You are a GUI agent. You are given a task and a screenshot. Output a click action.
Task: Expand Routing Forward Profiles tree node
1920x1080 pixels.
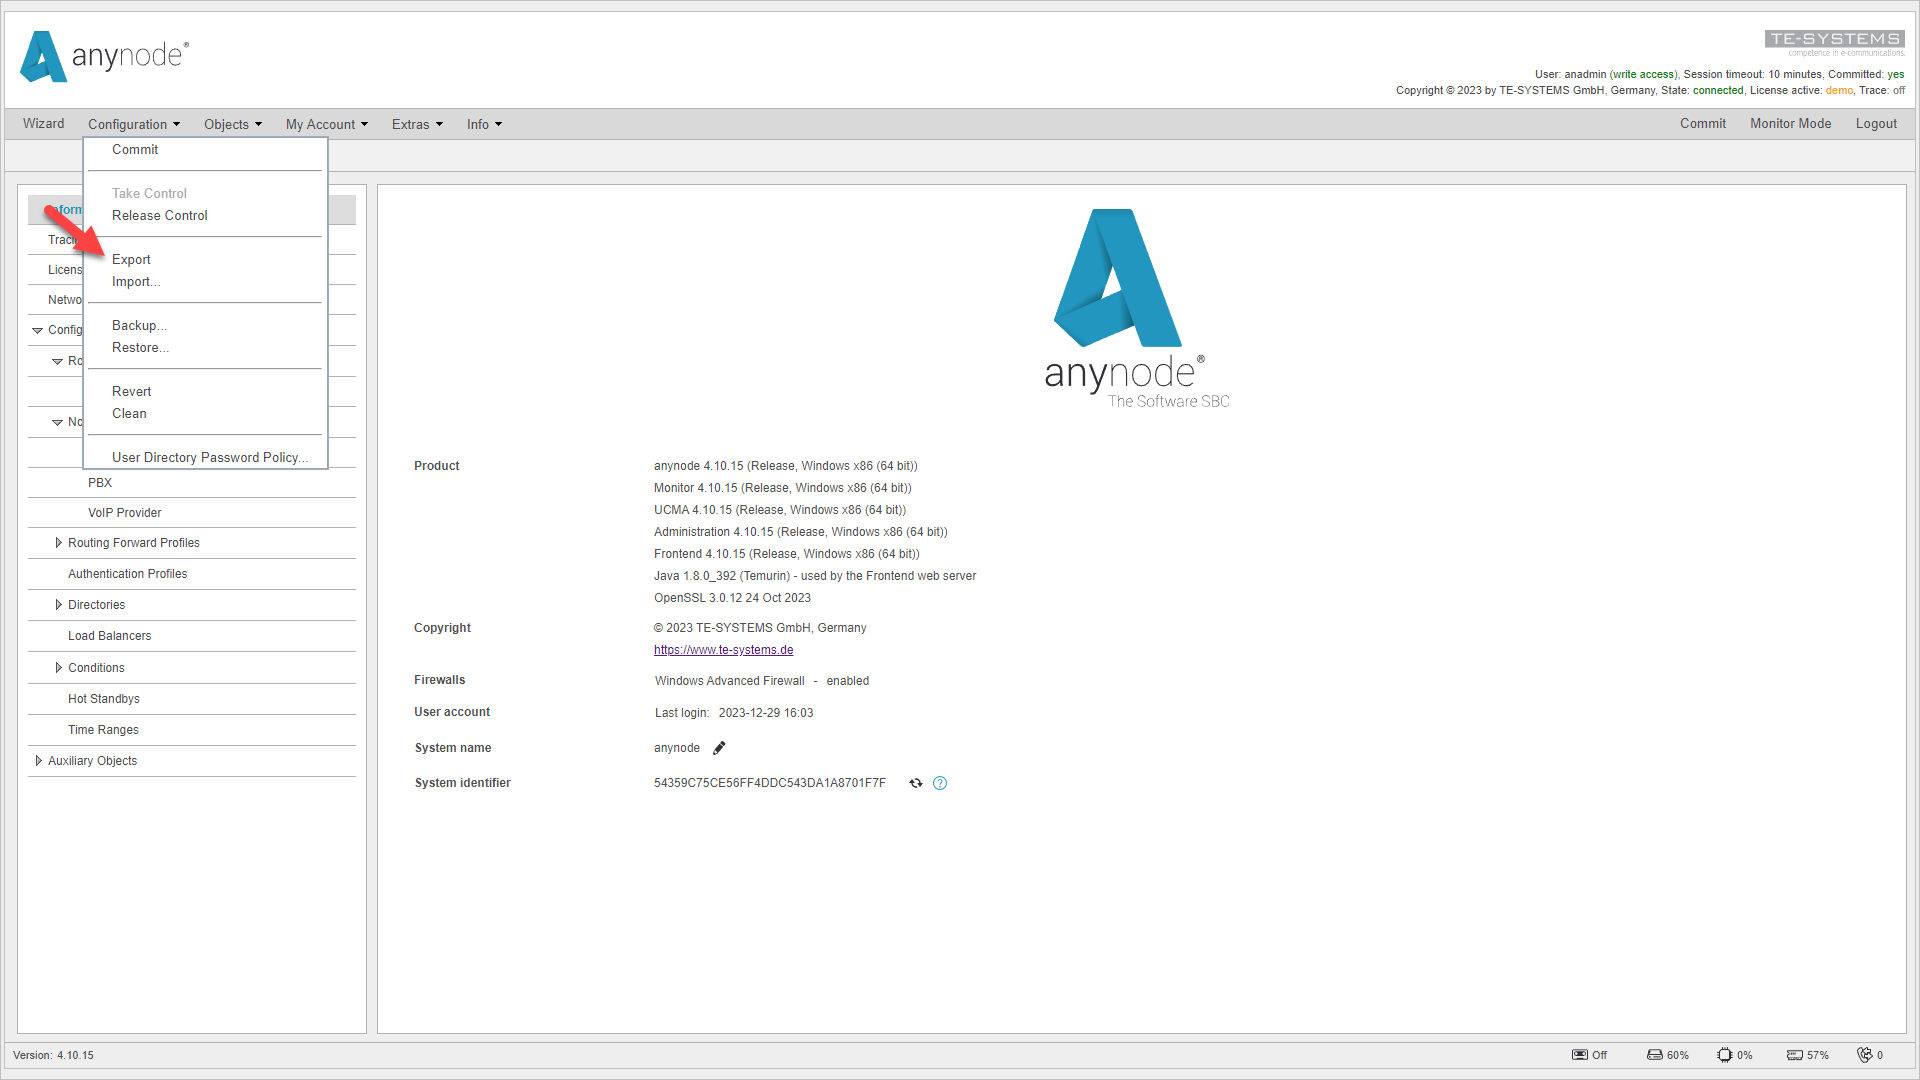coord(58,543)
